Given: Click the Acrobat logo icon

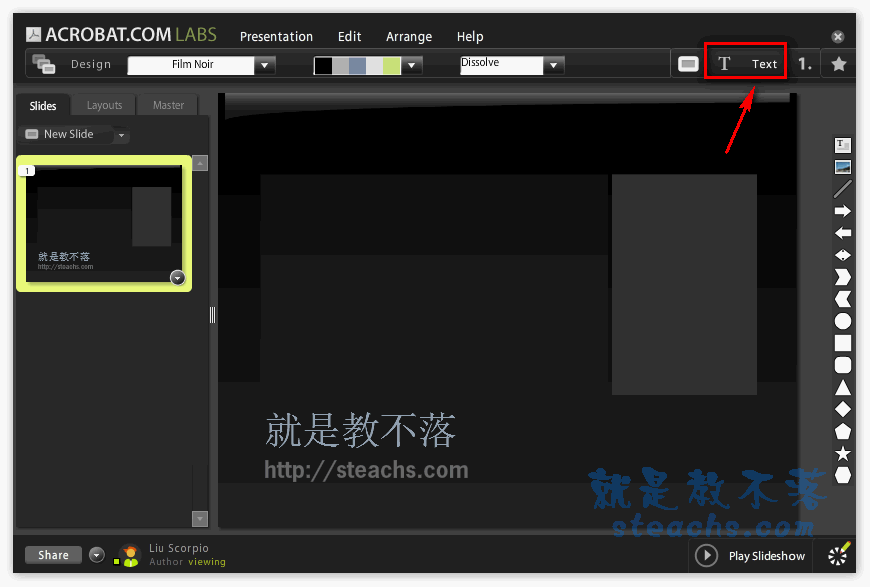Looking at the screenshot, I should tap(33, 35).
